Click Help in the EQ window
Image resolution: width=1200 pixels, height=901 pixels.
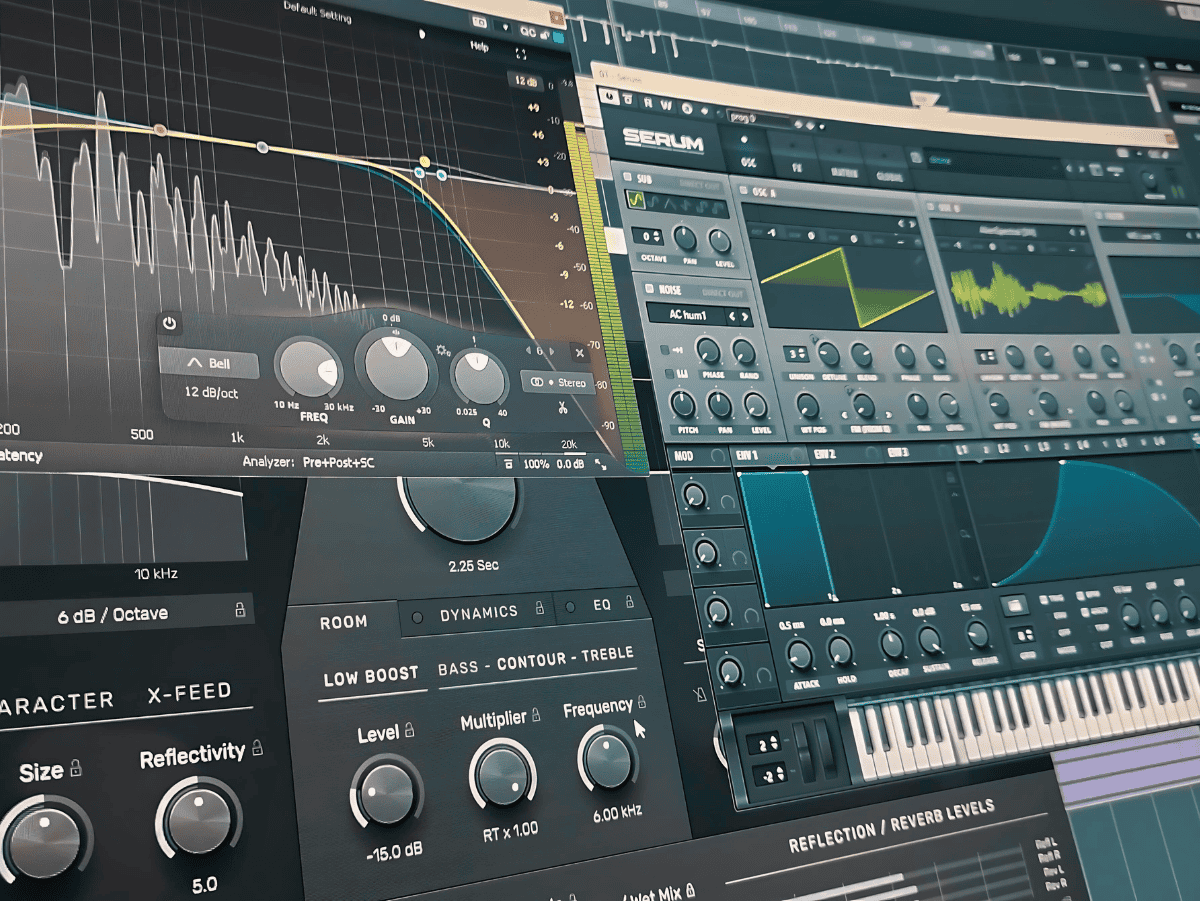pos(480,47)
